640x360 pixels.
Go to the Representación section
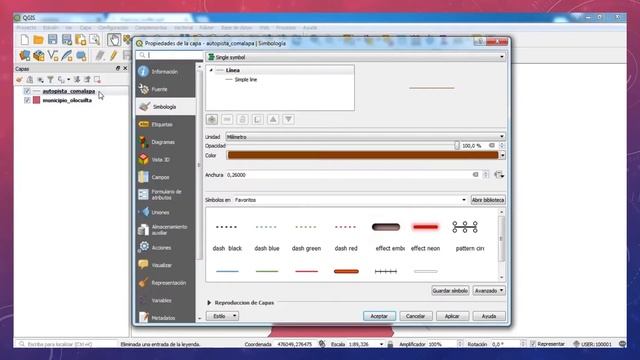(165, 282)
